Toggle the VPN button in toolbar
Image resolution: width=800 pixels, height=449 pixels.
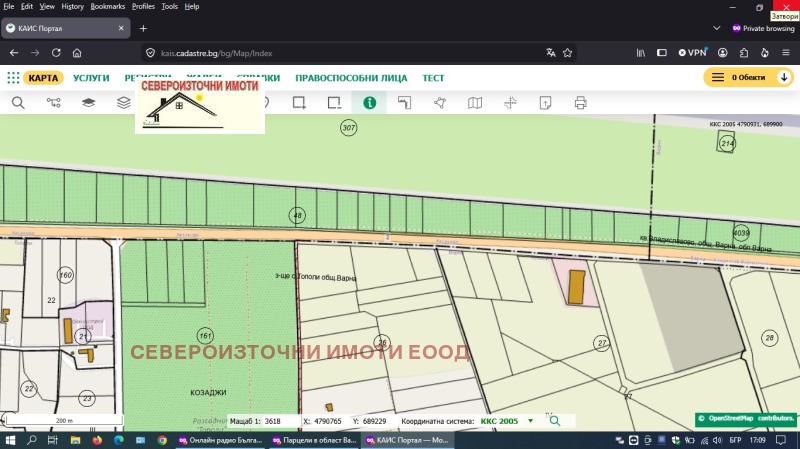(692, 53)
